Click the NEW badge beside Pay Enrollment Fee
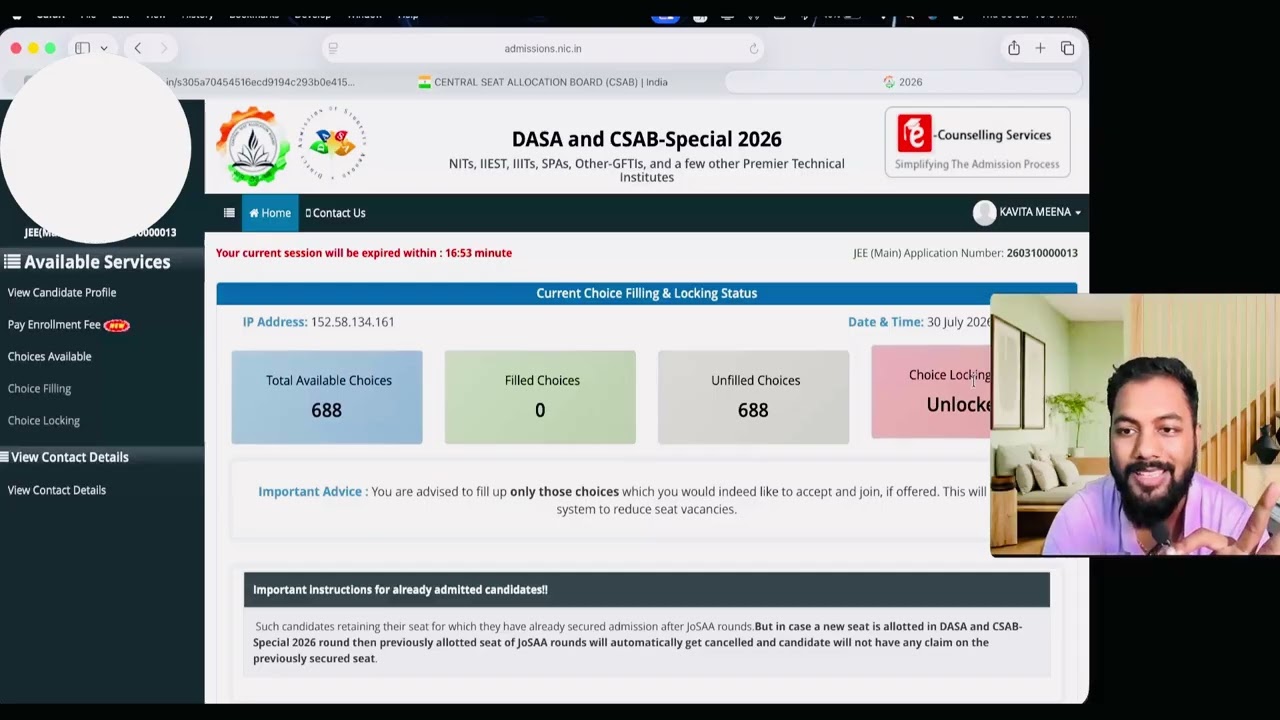The image size is (1280, 720). pos(117,325)
